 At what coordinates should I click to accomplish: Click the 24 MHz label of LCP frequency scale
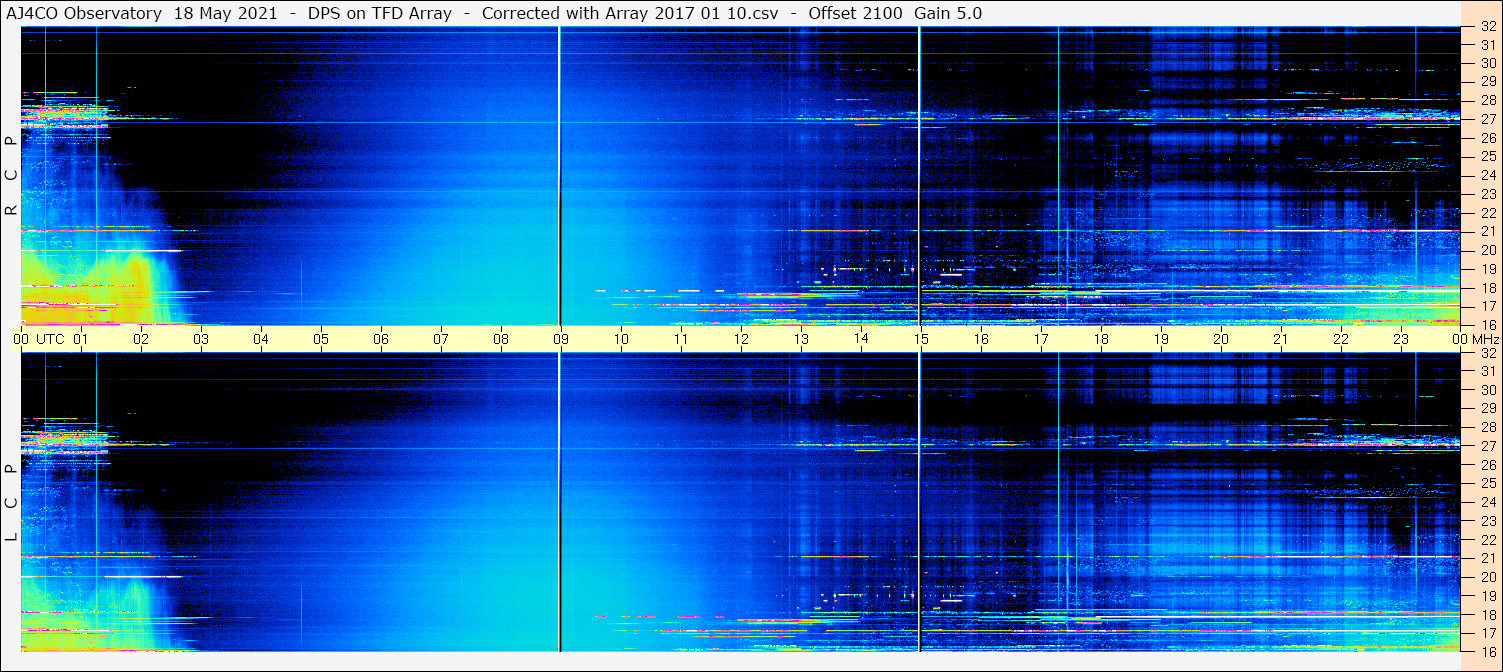click(1487, 502)
